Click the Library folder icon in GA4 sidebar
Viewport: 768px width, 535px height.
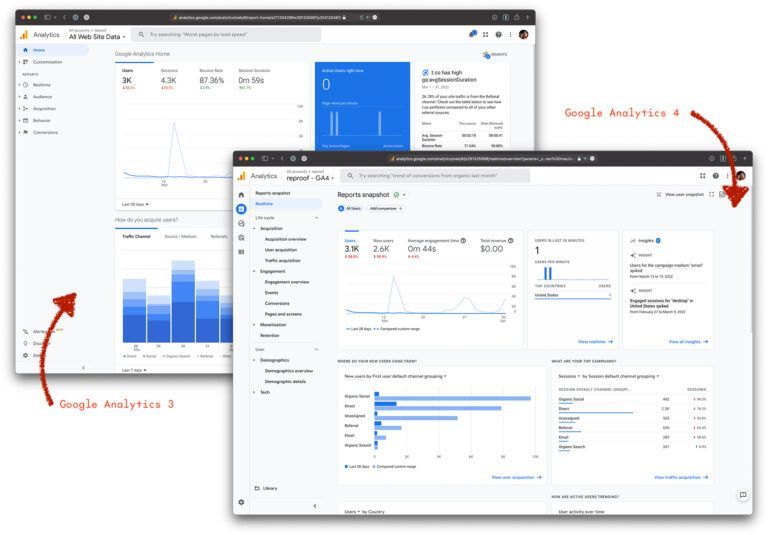pos(257,488)
